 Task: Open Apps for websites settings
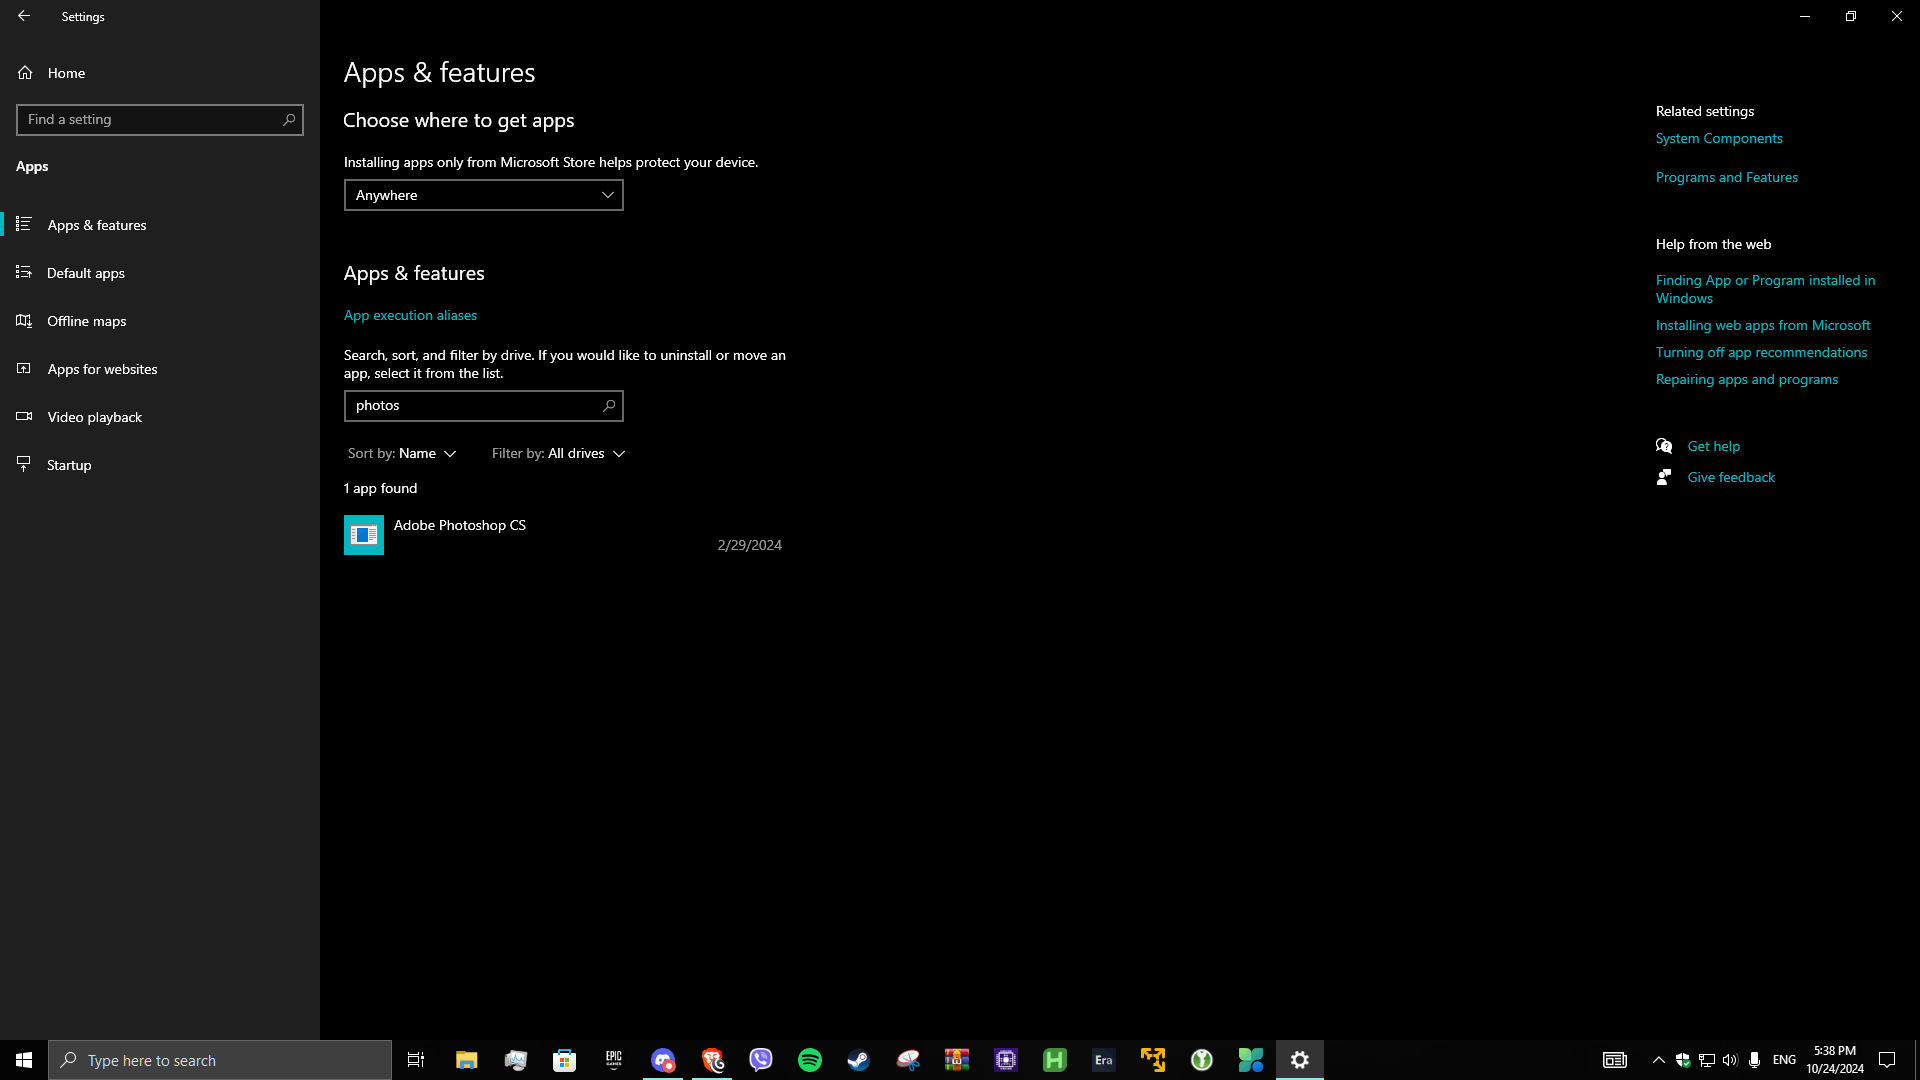[x=102, y=368]
